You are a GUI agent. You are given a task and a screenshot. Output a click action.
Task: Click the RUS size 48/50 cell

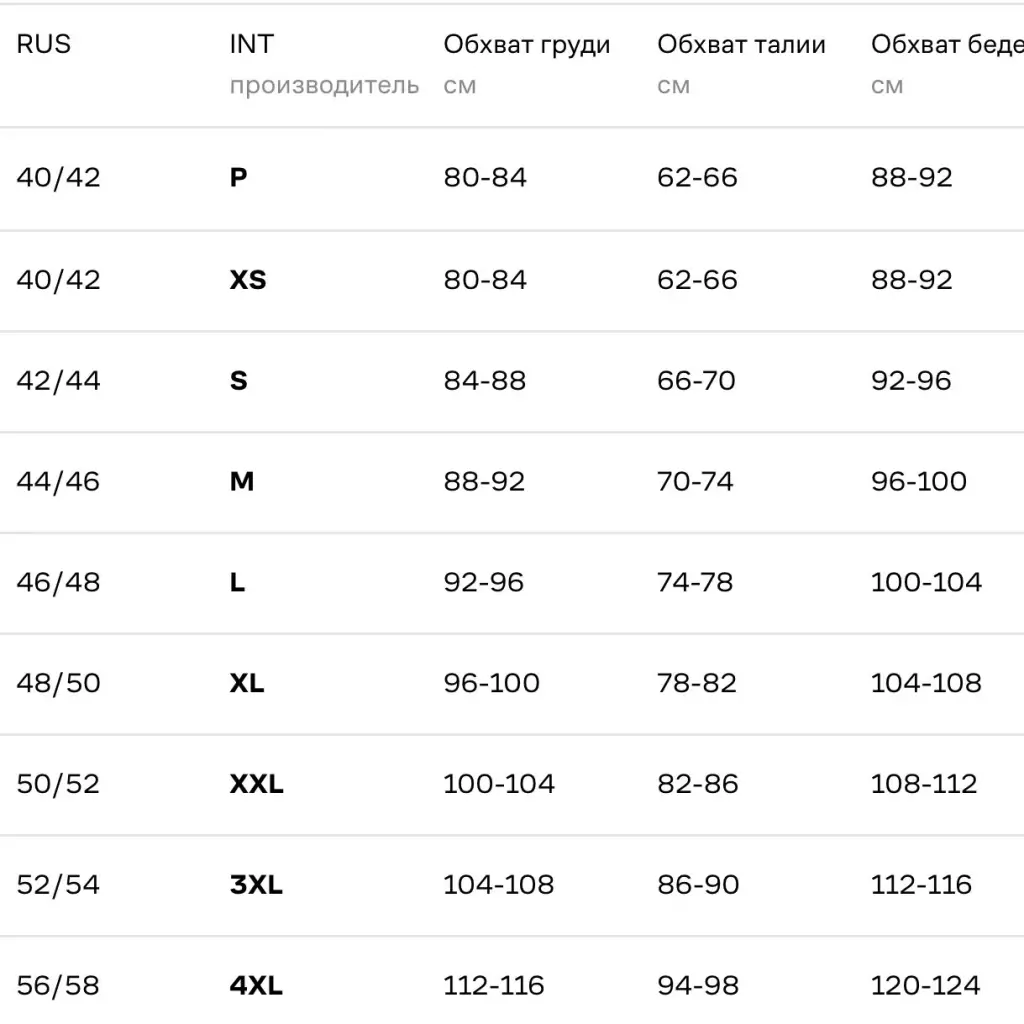coord(58,684)
